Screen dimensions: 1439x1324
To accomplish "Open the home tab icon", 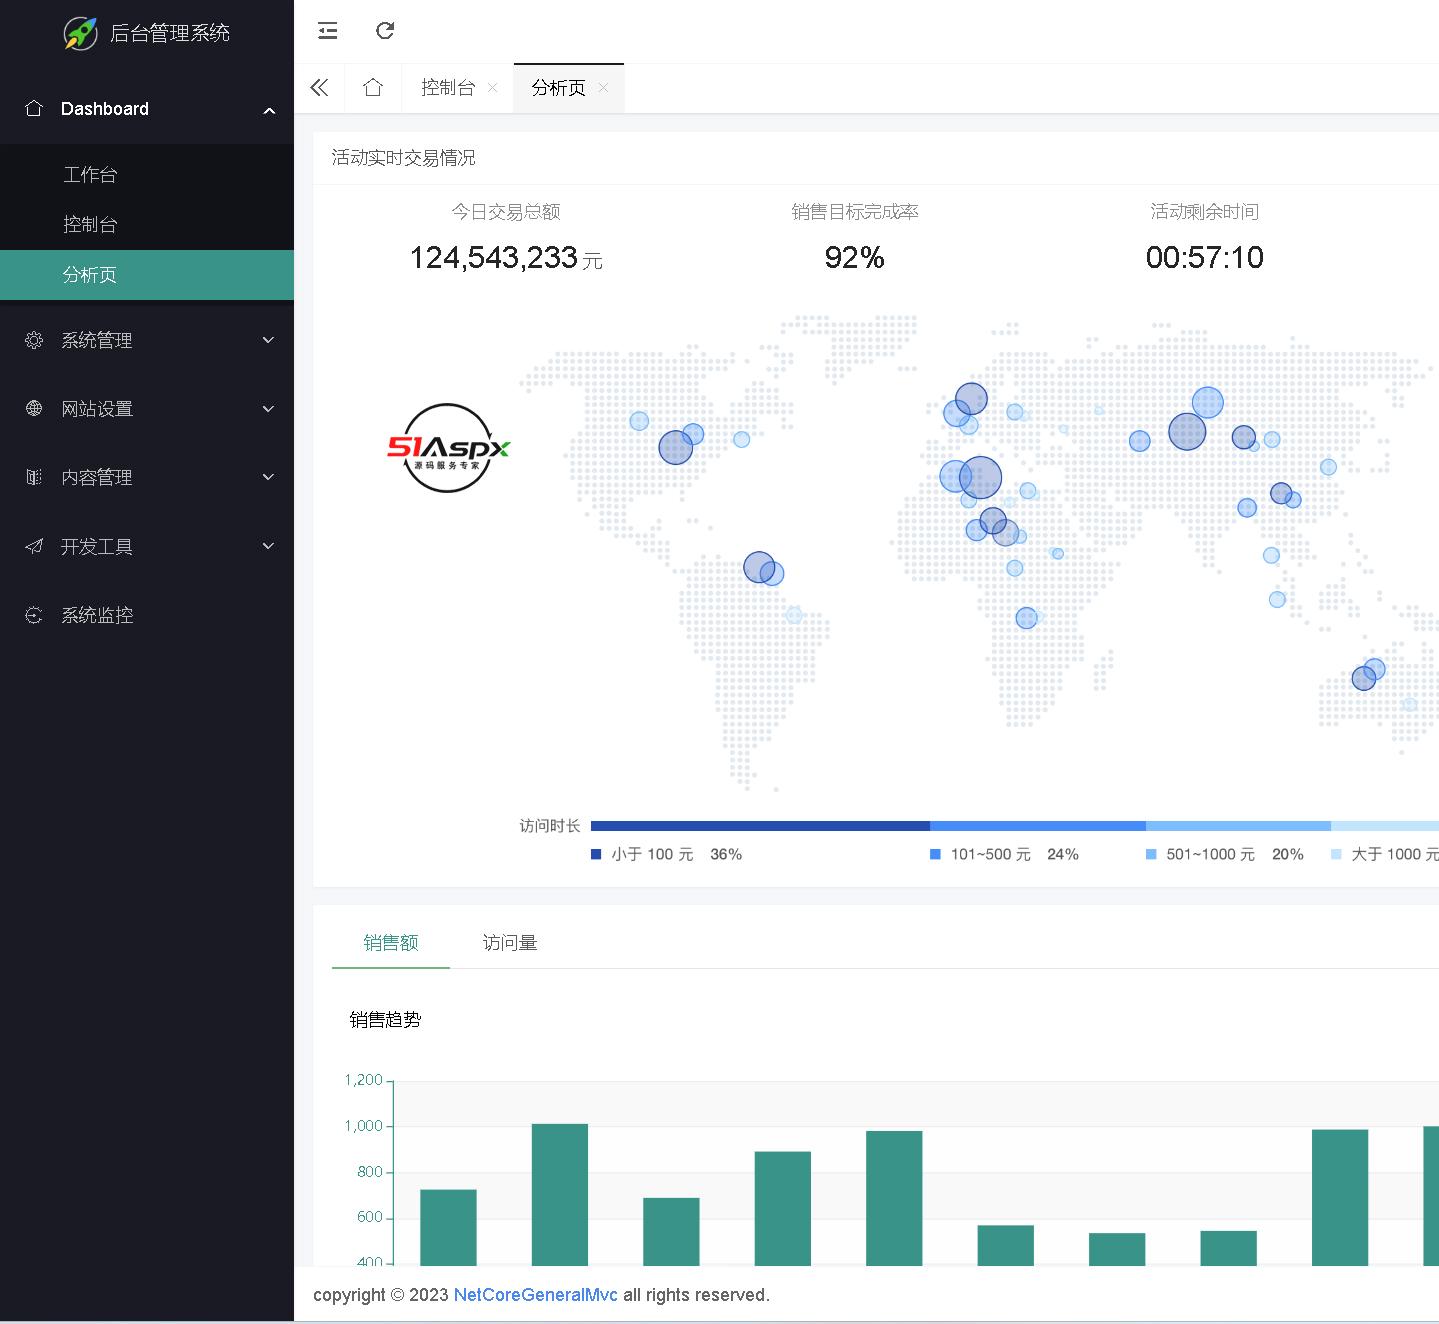I will [373, 88].
